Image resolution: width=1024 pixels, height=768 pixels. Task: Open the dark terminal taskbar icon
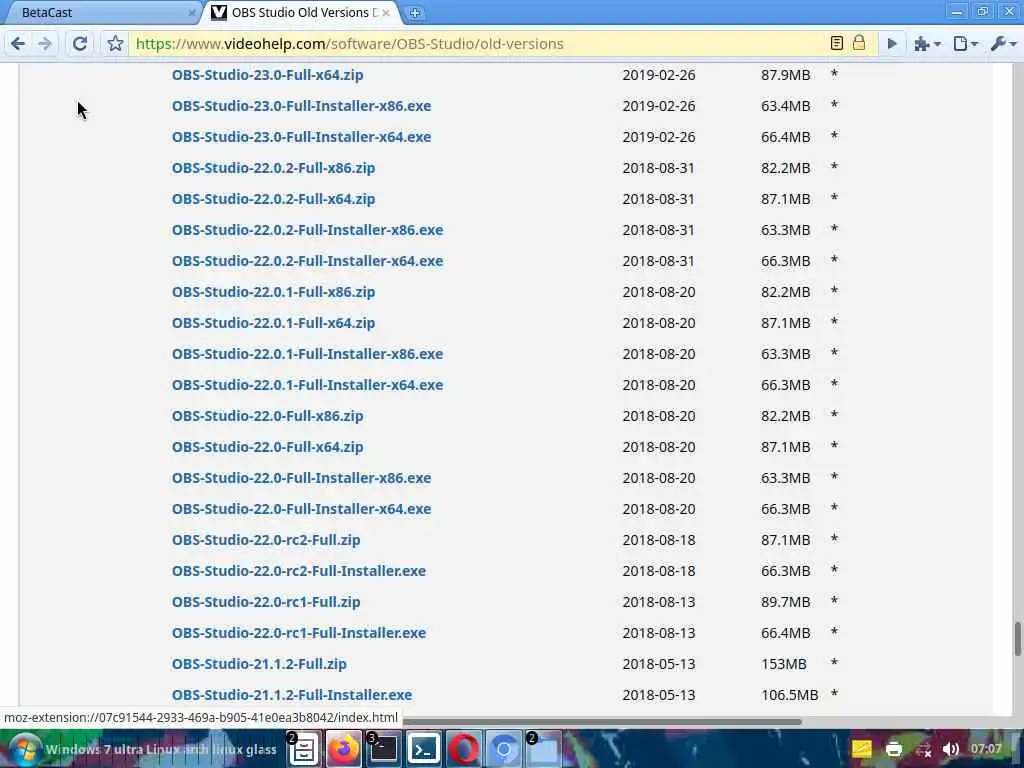point(383,749)
